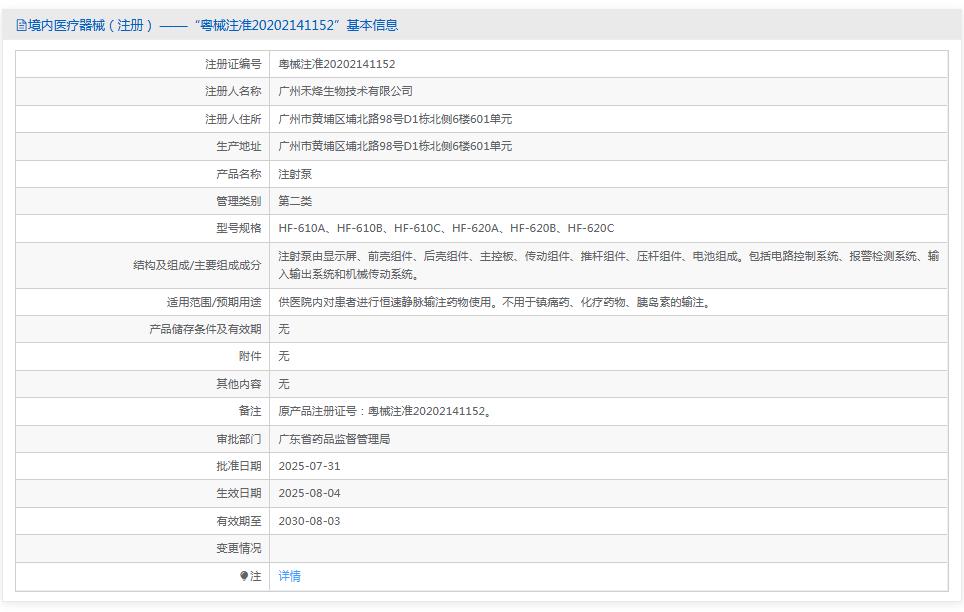Screen dimensions: 964x612
Task: Click the intended-use text starting 供医院内对患者
Action: click(x=496, y=302)
